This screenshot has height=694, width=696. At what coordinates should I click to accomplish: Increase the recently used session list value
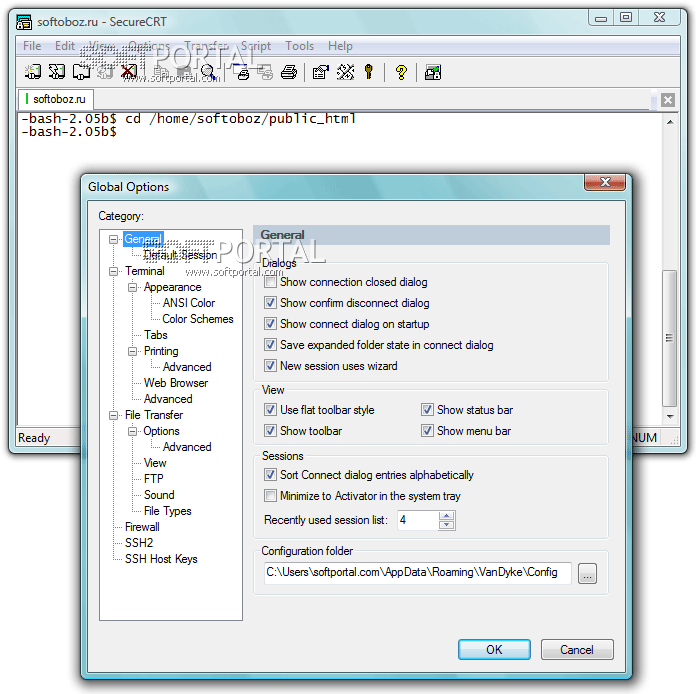click(447, 516)
